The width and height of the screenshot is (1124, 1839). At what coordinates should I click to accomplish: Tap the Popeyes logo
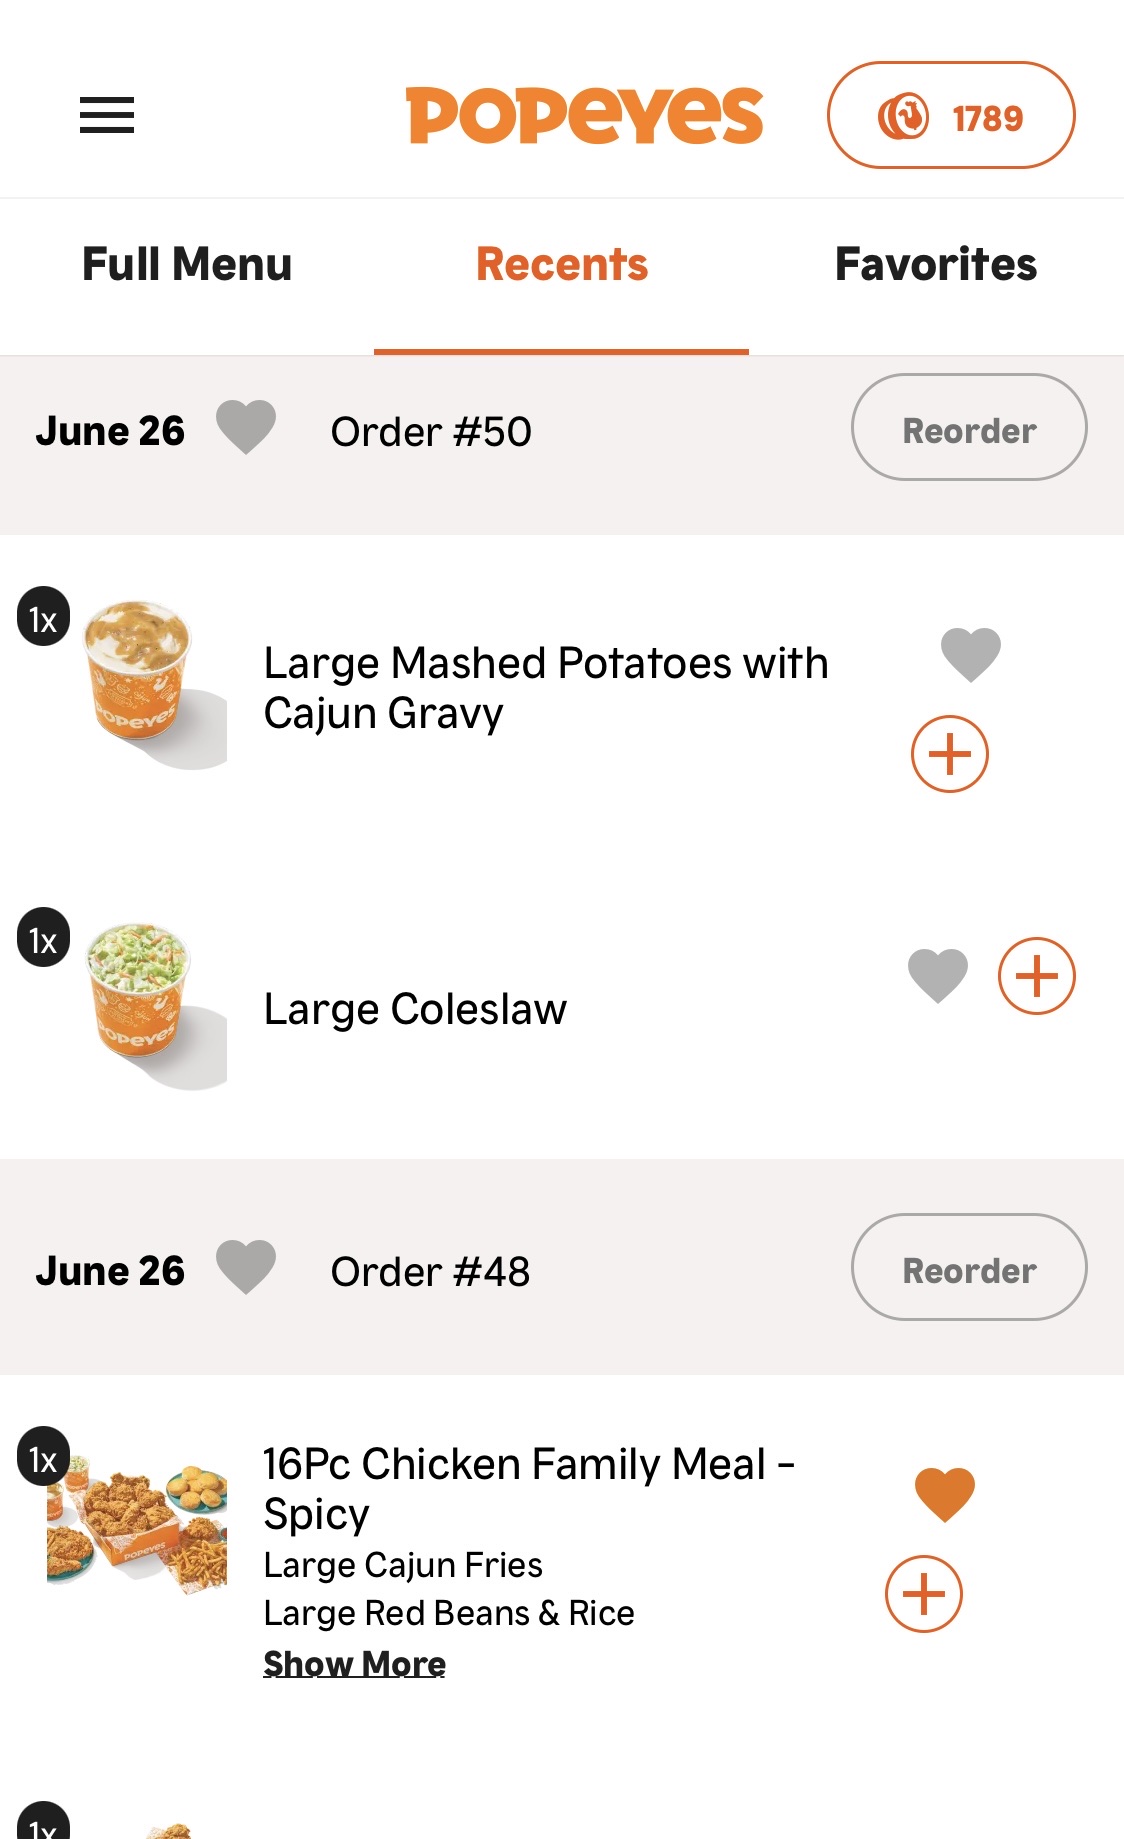[584, 116]
